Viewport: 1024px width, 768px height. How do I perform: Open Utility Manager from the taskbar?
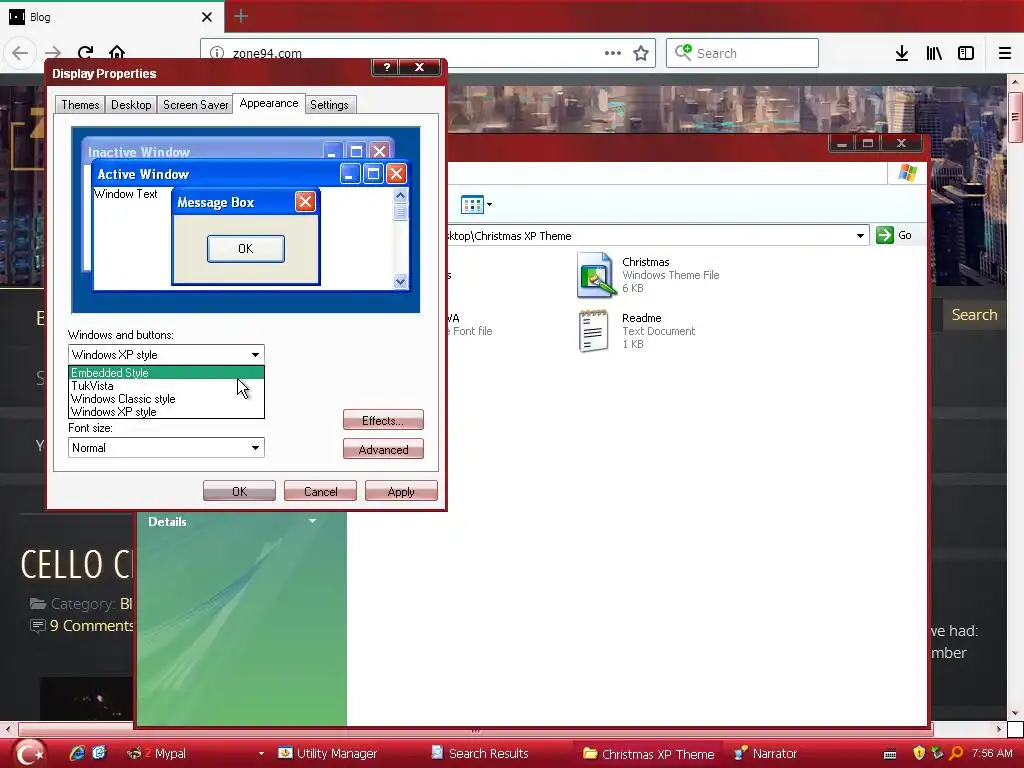click(327, 754)
